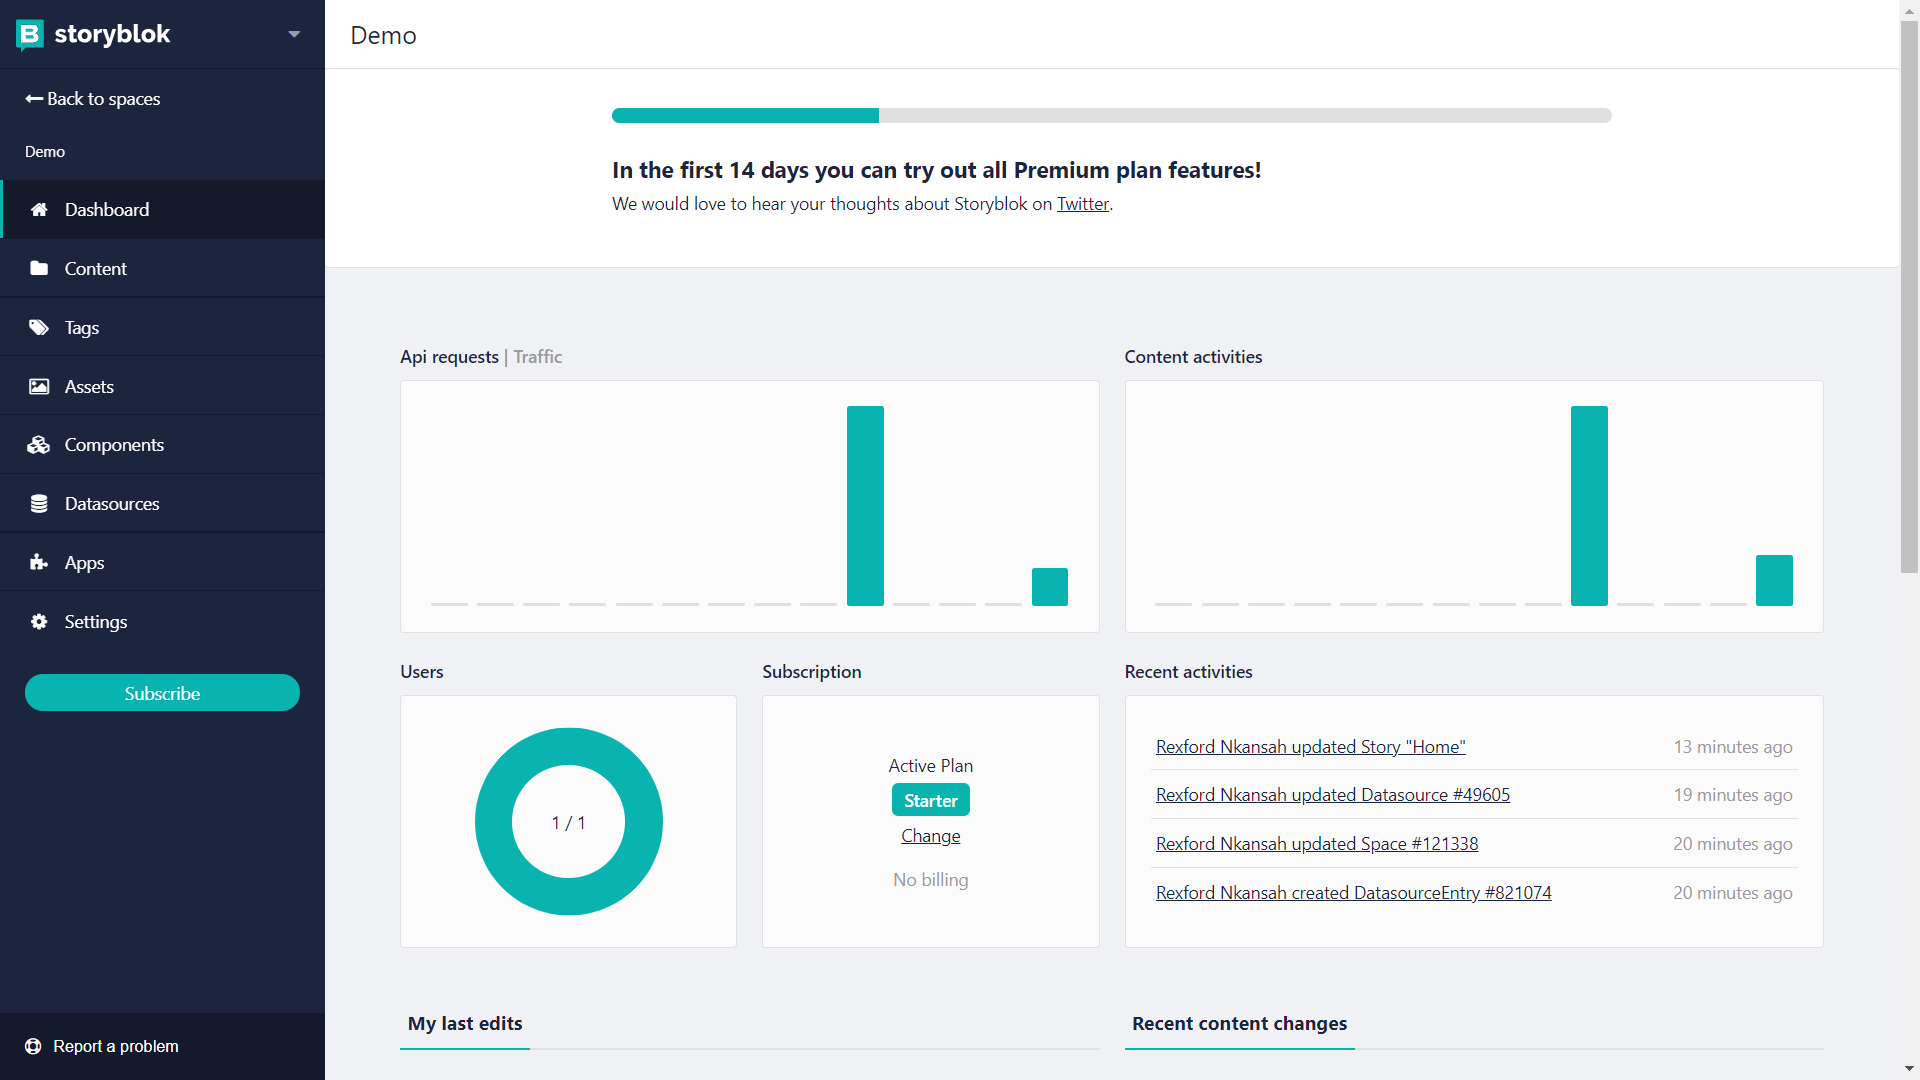This screenshot has width=1920, height=1080.
Task: Click the Settings gear icon
Action: click(x=39, y=621)
